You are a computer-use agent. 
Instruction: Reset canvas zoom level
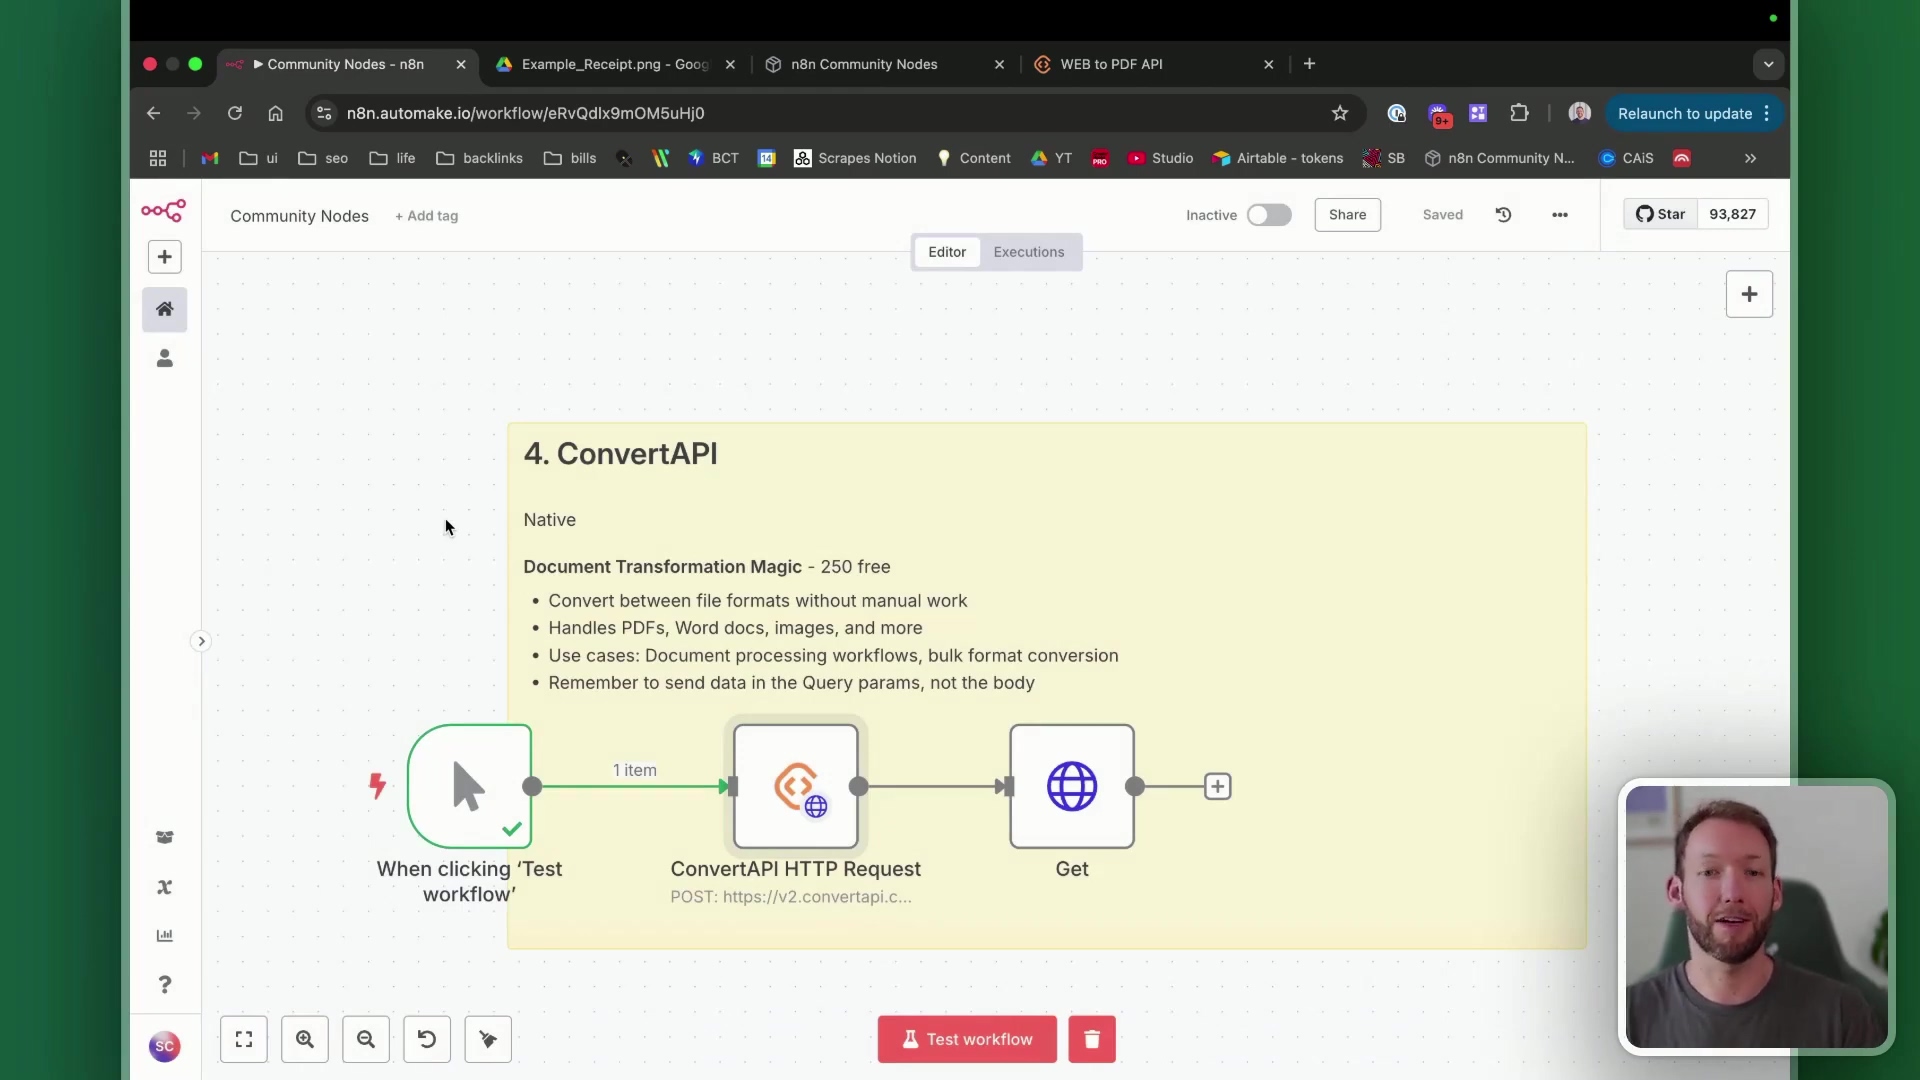tap(427, 1039)
